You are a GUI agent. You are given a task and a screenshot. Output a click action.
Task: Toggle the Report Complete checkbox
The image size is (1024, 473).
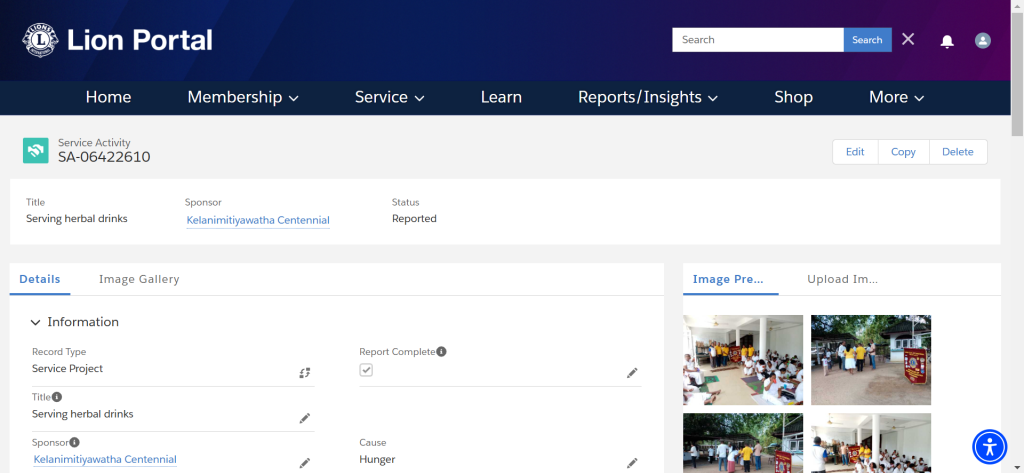[366, 370]
